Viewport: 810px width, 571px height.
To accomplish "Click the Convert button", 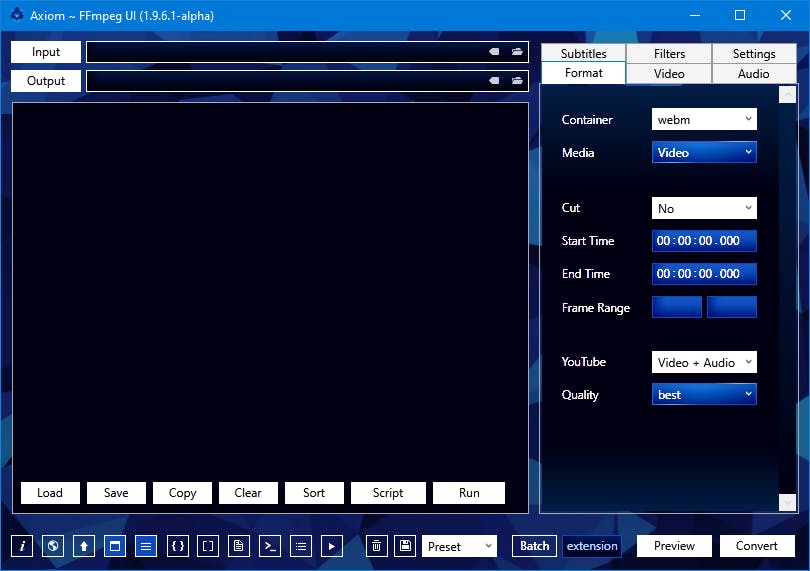I will (757, 546).
